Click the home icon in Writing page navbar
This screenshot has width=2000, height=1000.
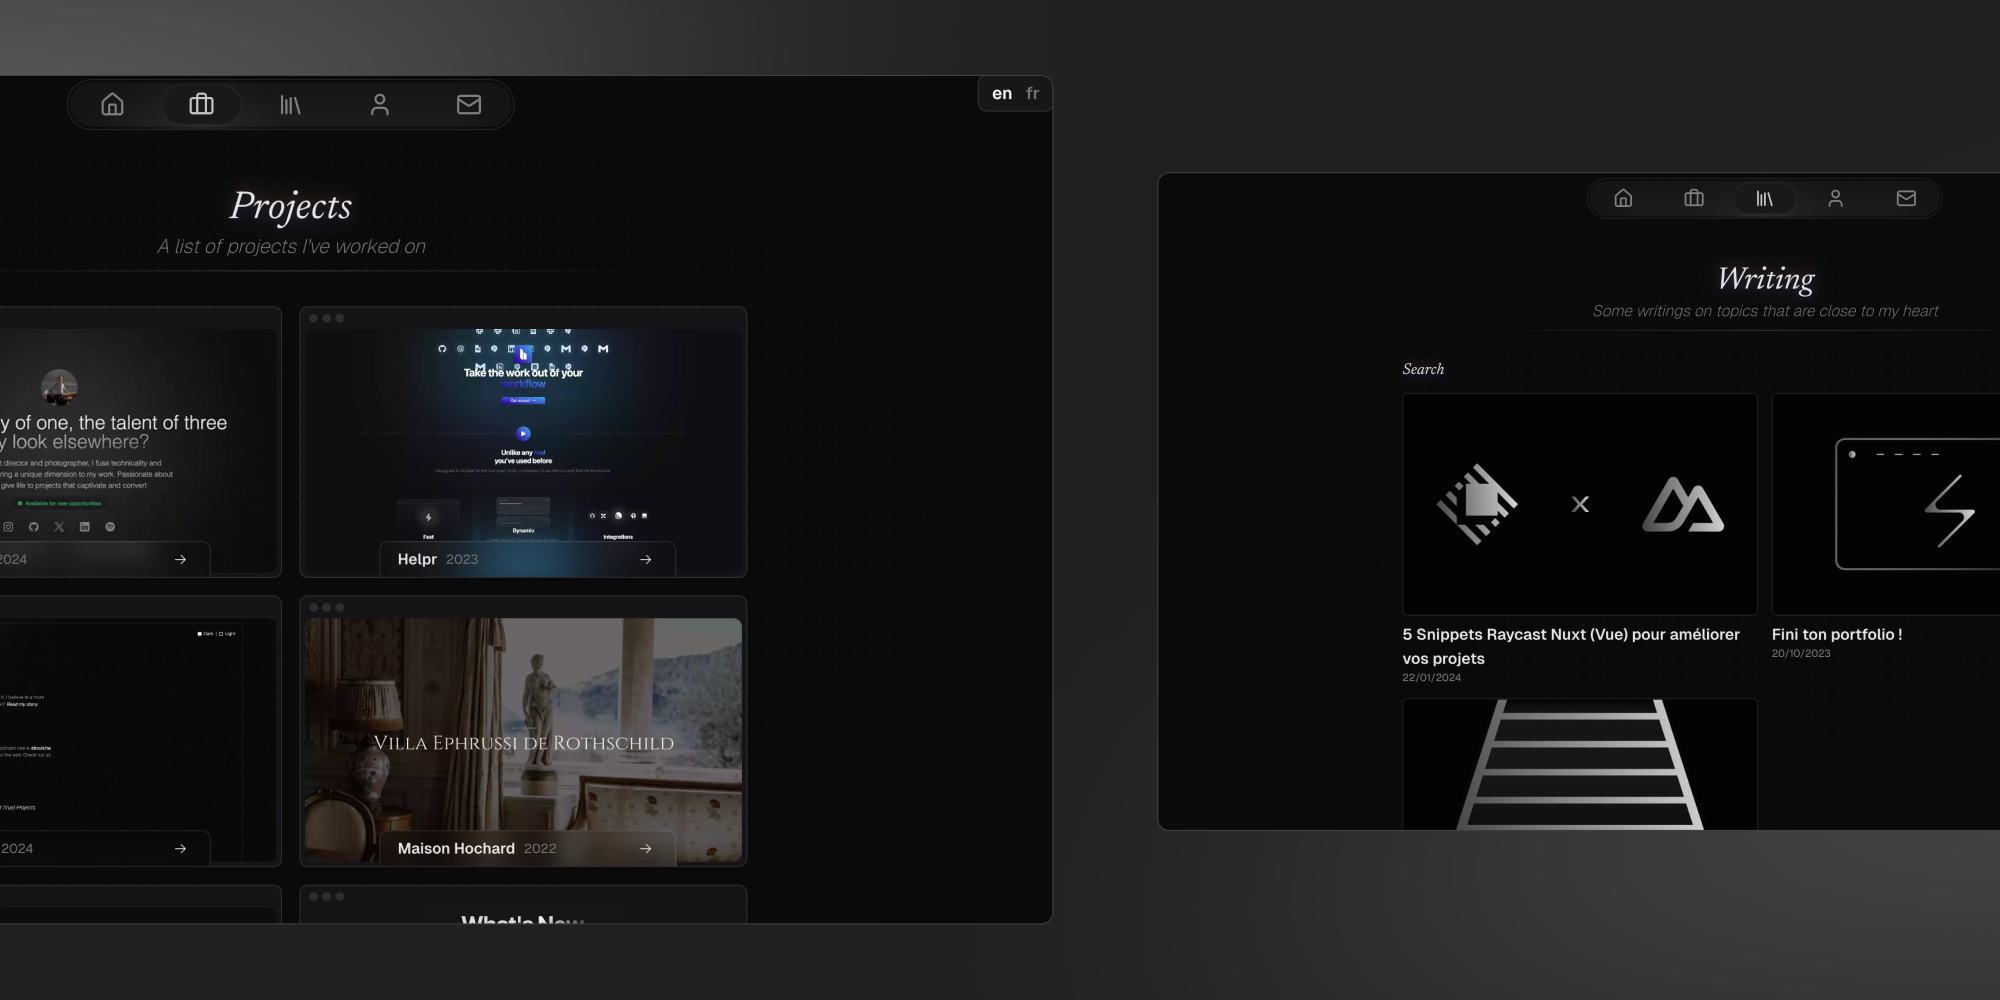pyautogui.click(x=1623, y=198)
